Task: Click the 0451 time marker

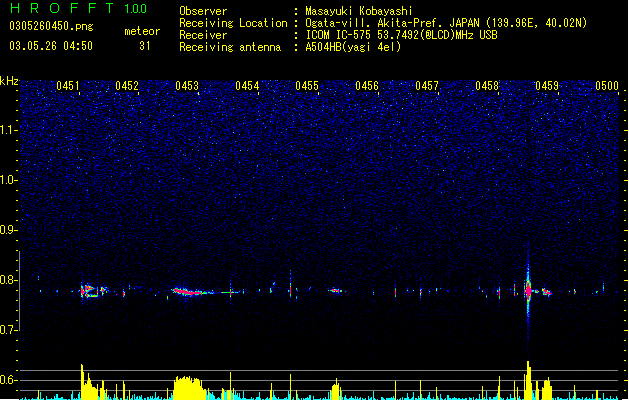Action: coord(68,86)
